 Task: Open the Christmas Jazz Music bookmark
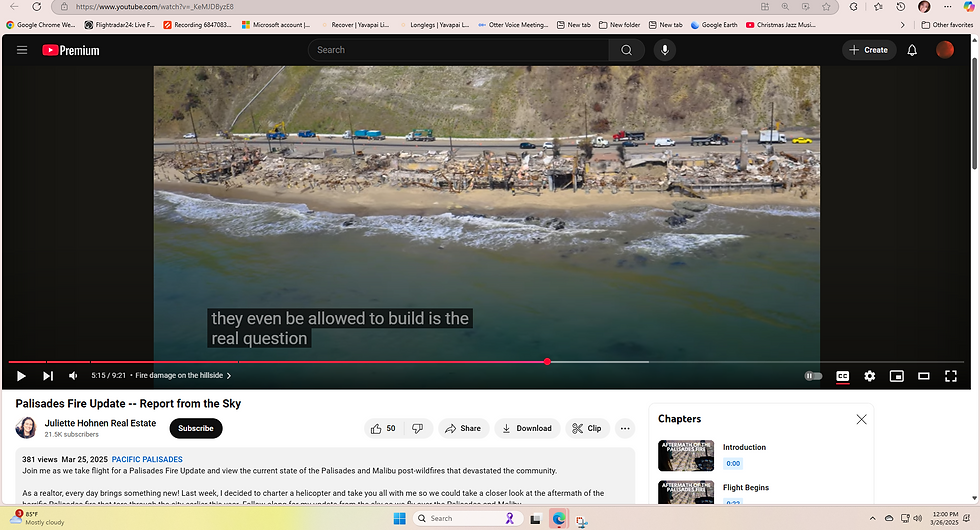[781, 25]
